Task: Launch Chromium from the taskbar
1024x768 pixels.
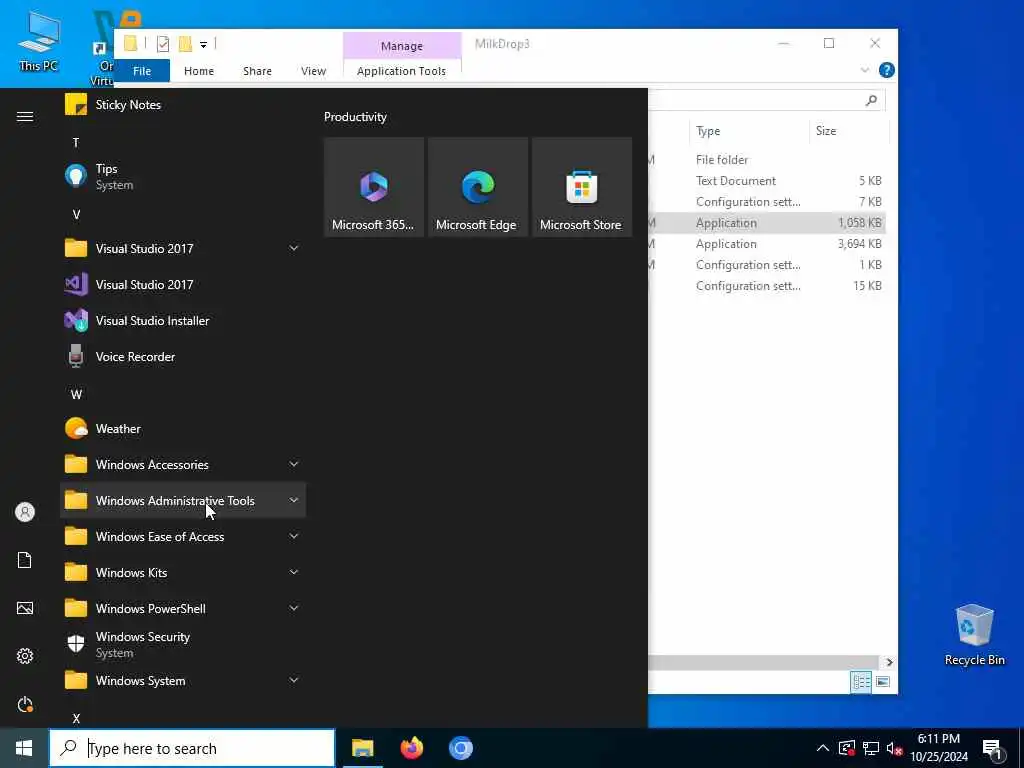Action: click(x=460, y=748)
